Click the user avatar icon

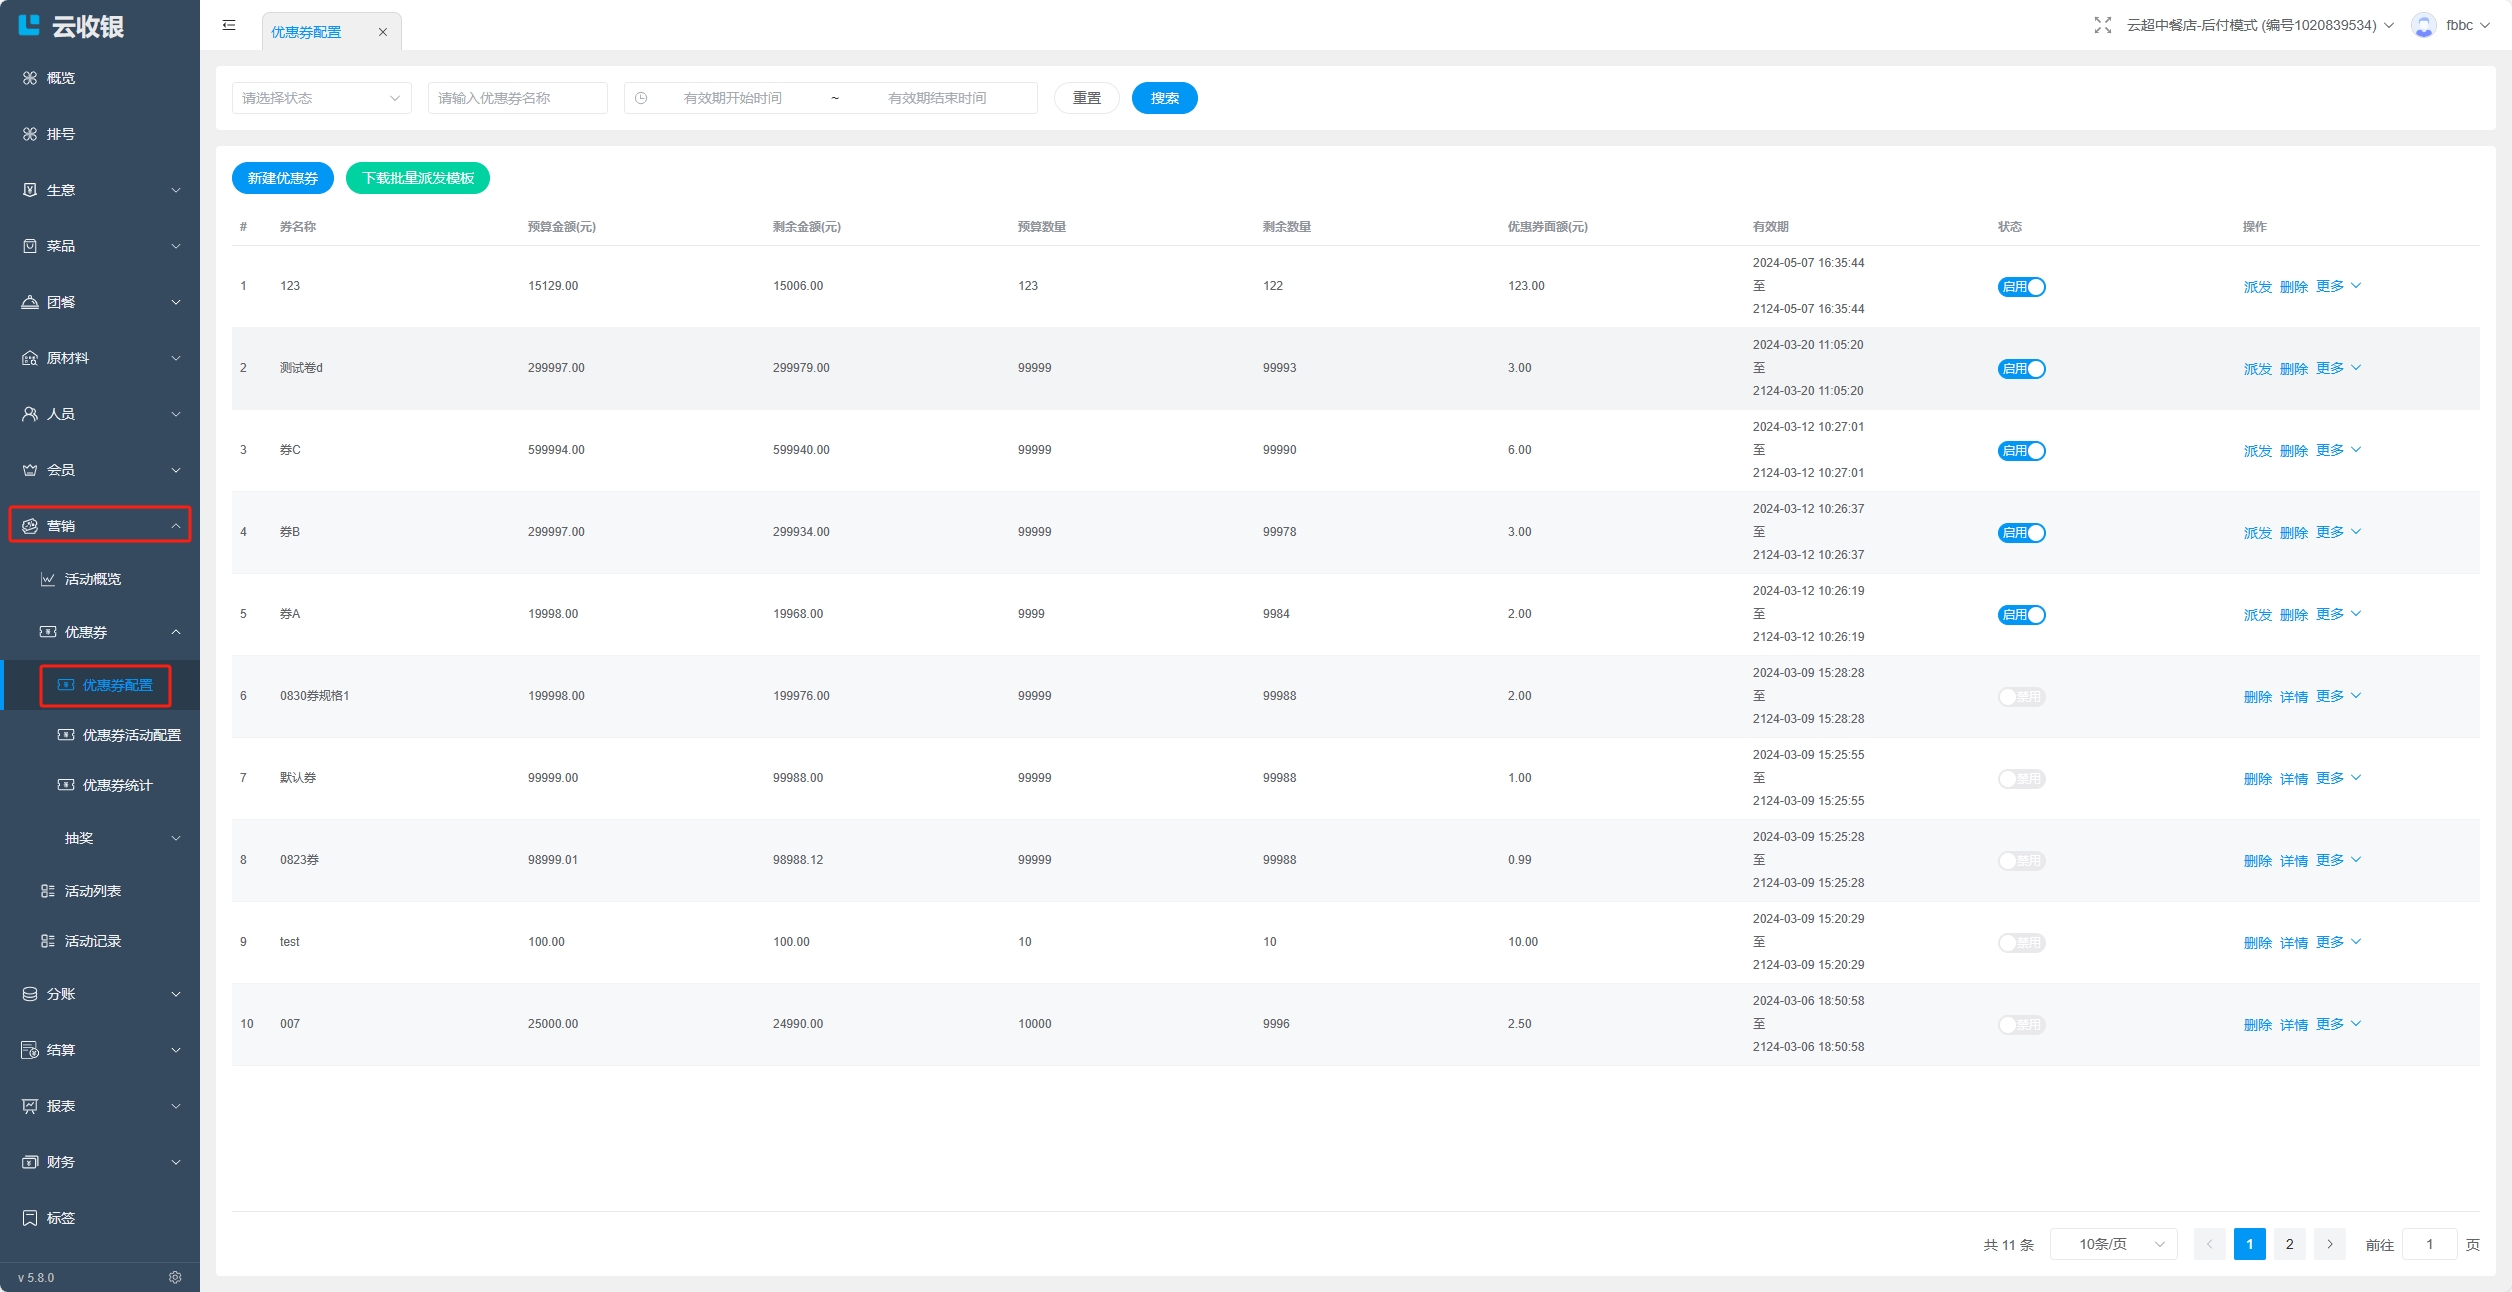point(2422,25)
